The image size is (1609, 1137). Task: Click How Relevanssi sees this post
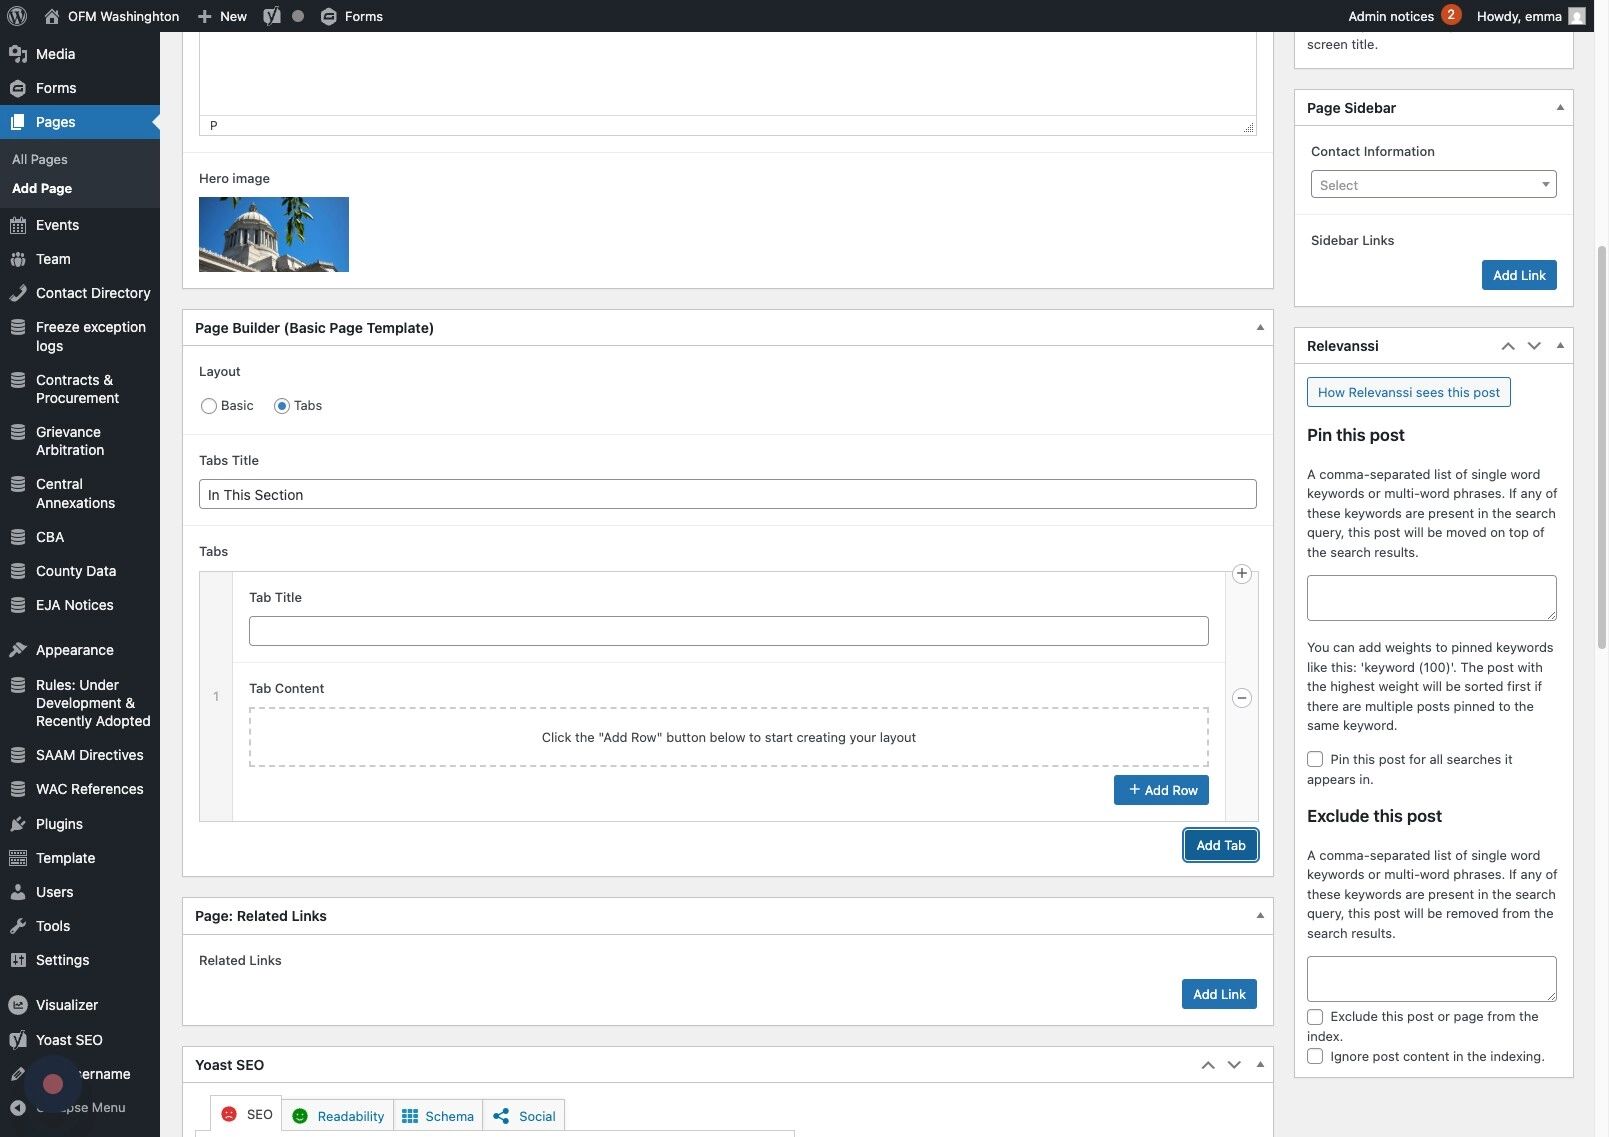(1408, 392)
